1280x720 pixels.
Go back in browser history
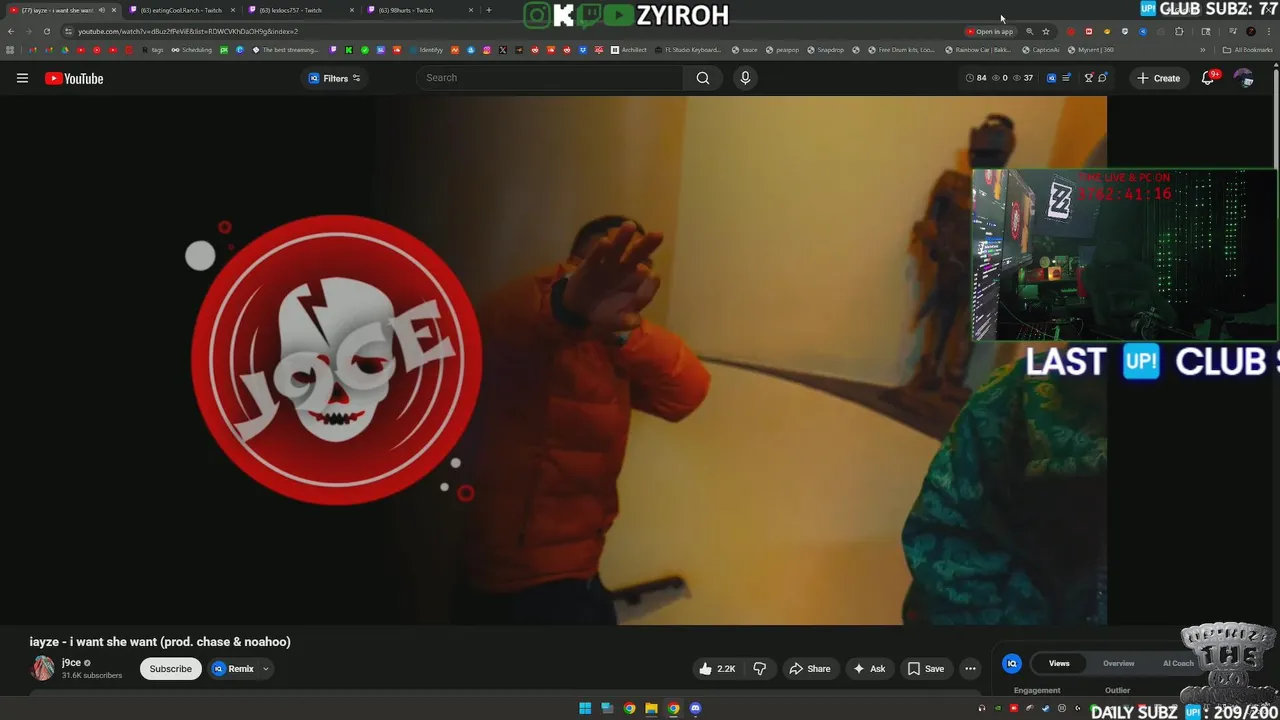[11, 31]
